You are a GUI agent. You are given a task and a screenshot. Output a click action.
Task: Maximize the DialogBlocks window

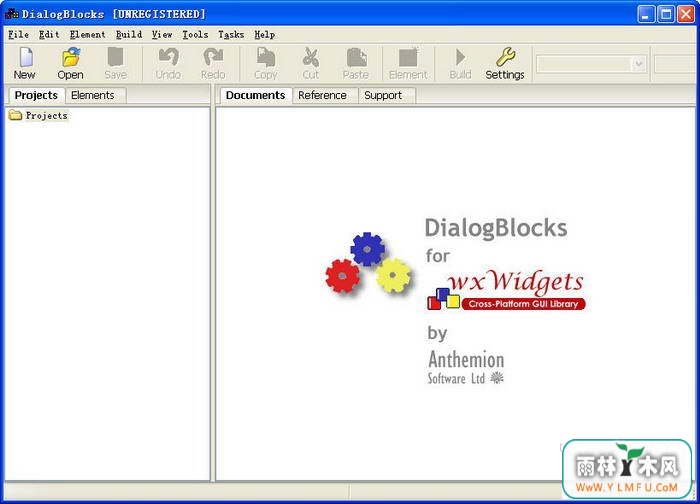pos(666,14)
